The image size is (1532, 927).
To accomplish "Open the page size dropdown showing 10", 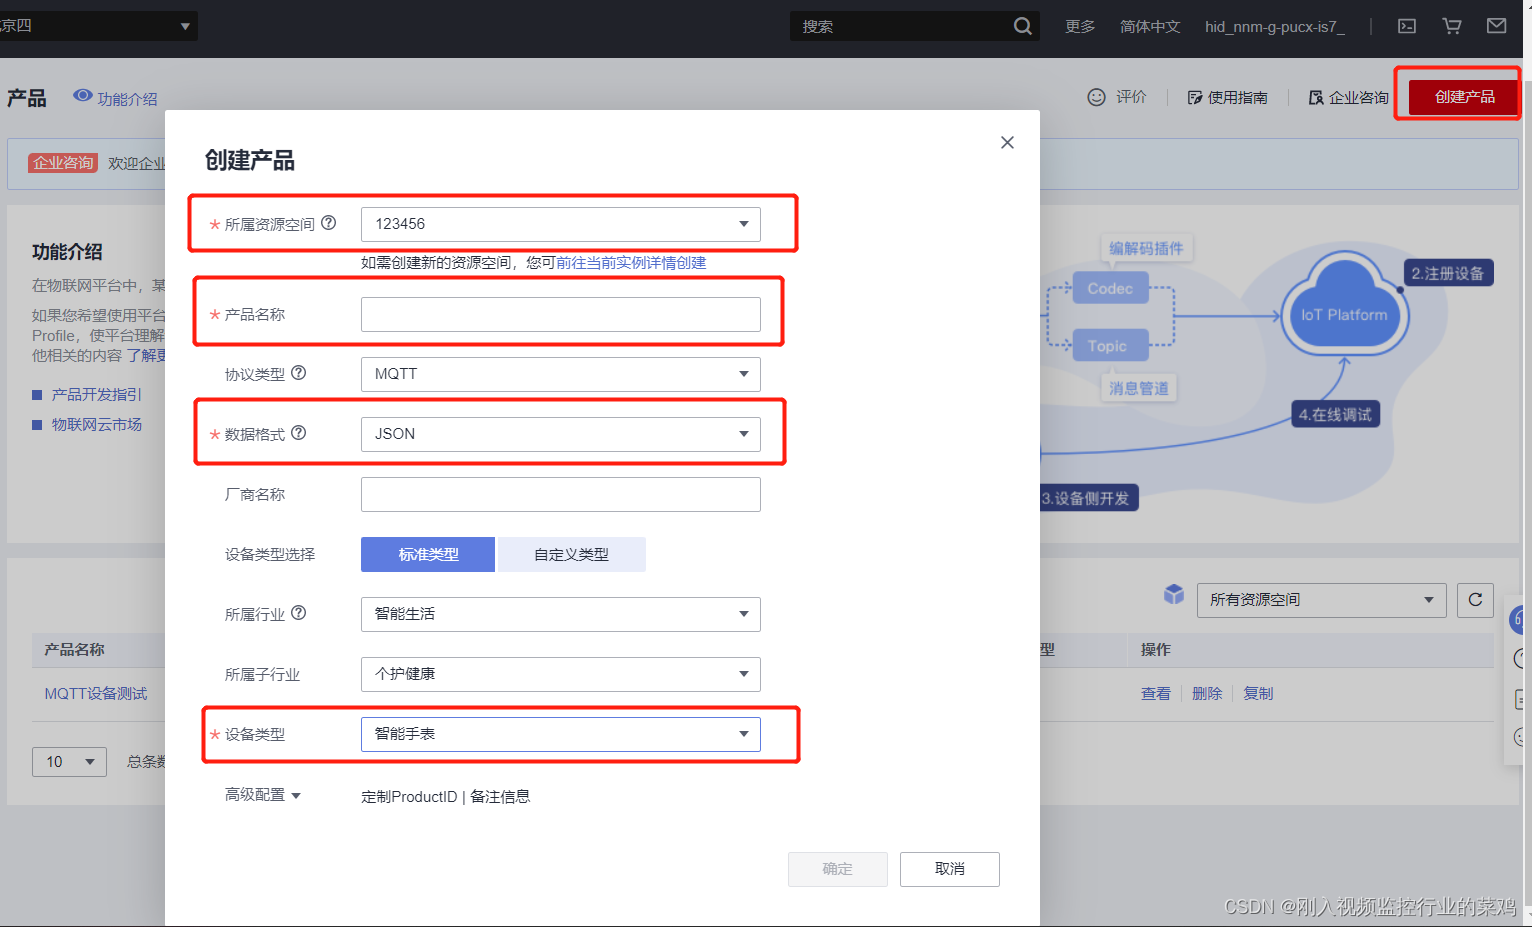I will point(69,762).
